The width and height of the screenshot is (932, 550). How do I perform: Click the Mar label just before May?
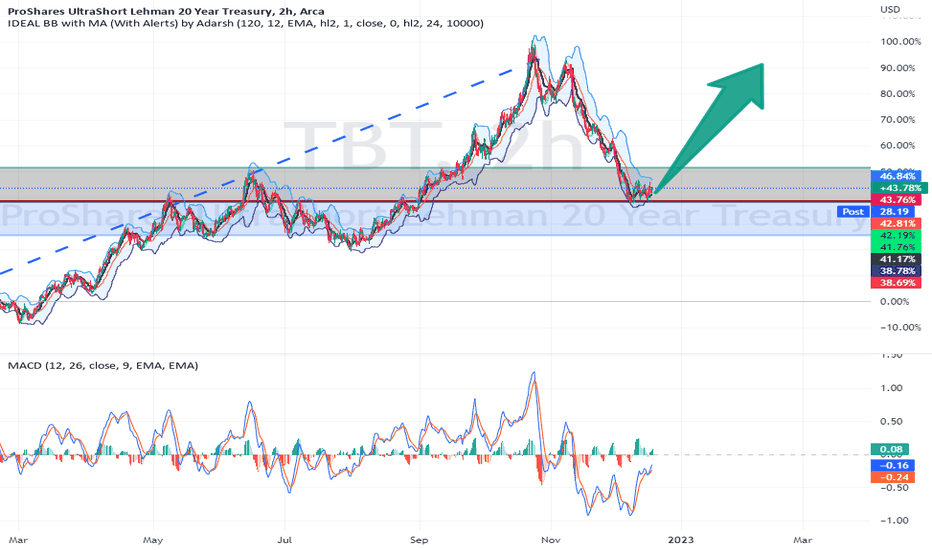click(18, 540)
